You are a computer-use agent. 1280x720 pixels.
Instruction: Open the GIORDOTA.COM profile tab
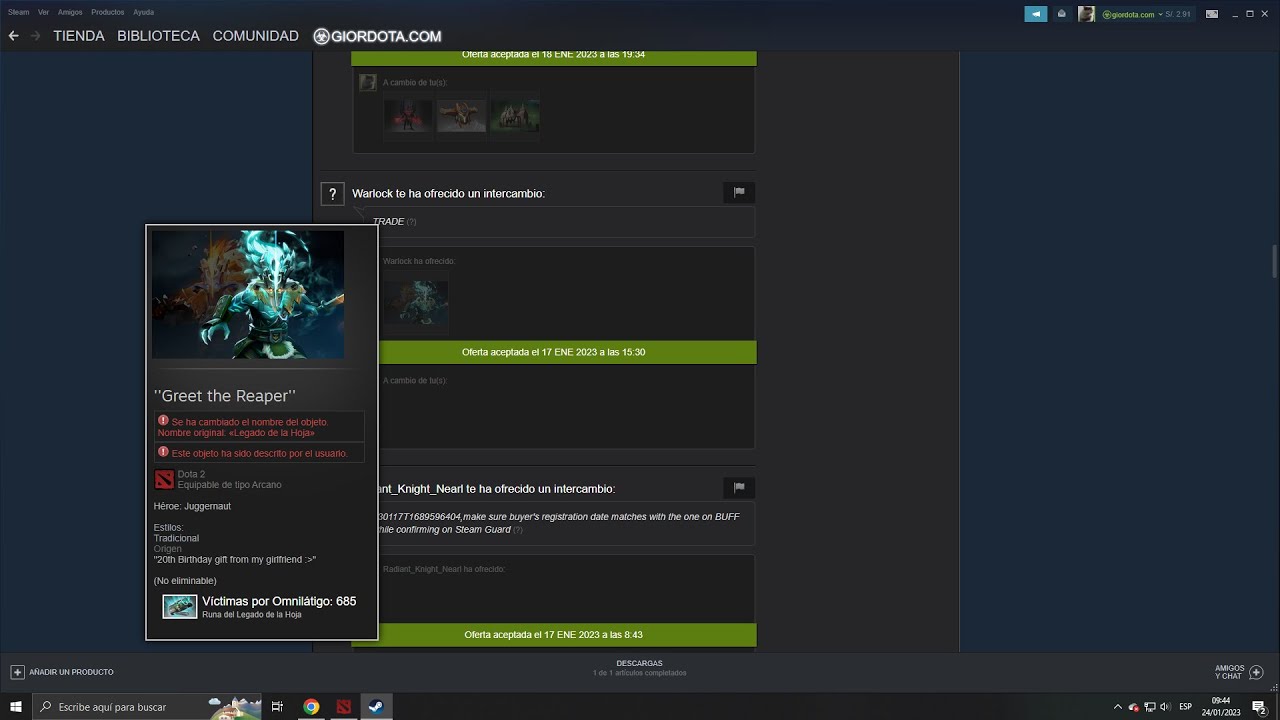[377, 36]
